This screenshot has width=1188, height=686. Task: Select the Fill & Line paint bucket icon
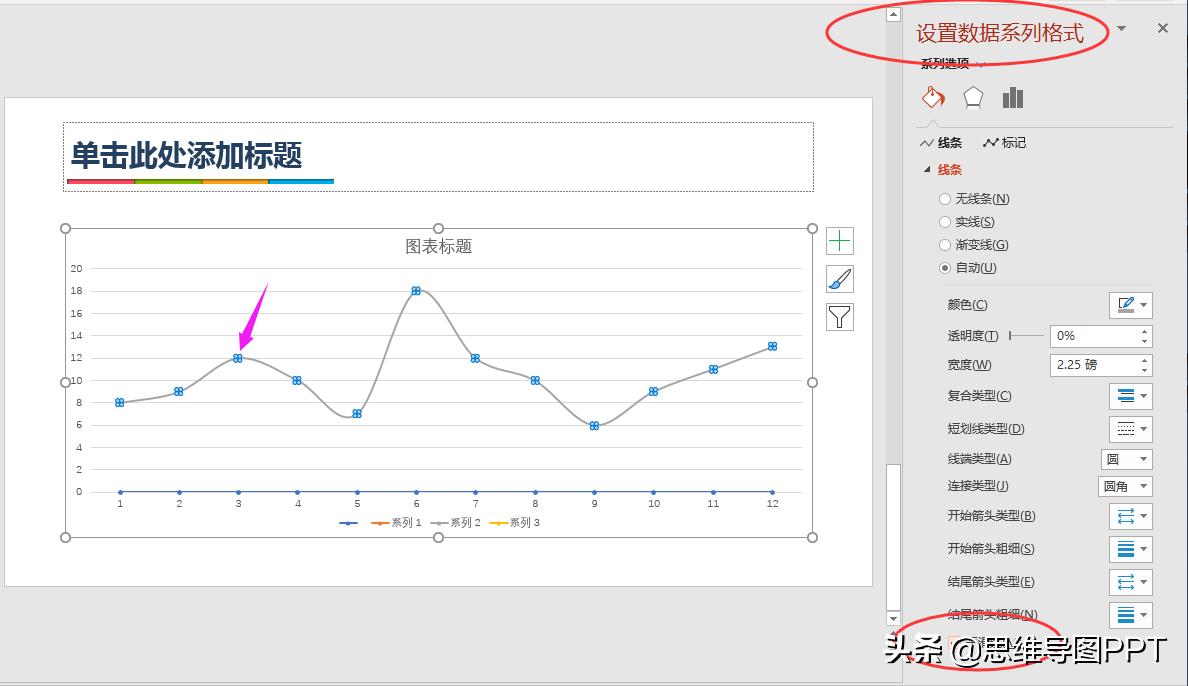pyautogui.click(x=933, y=97)
